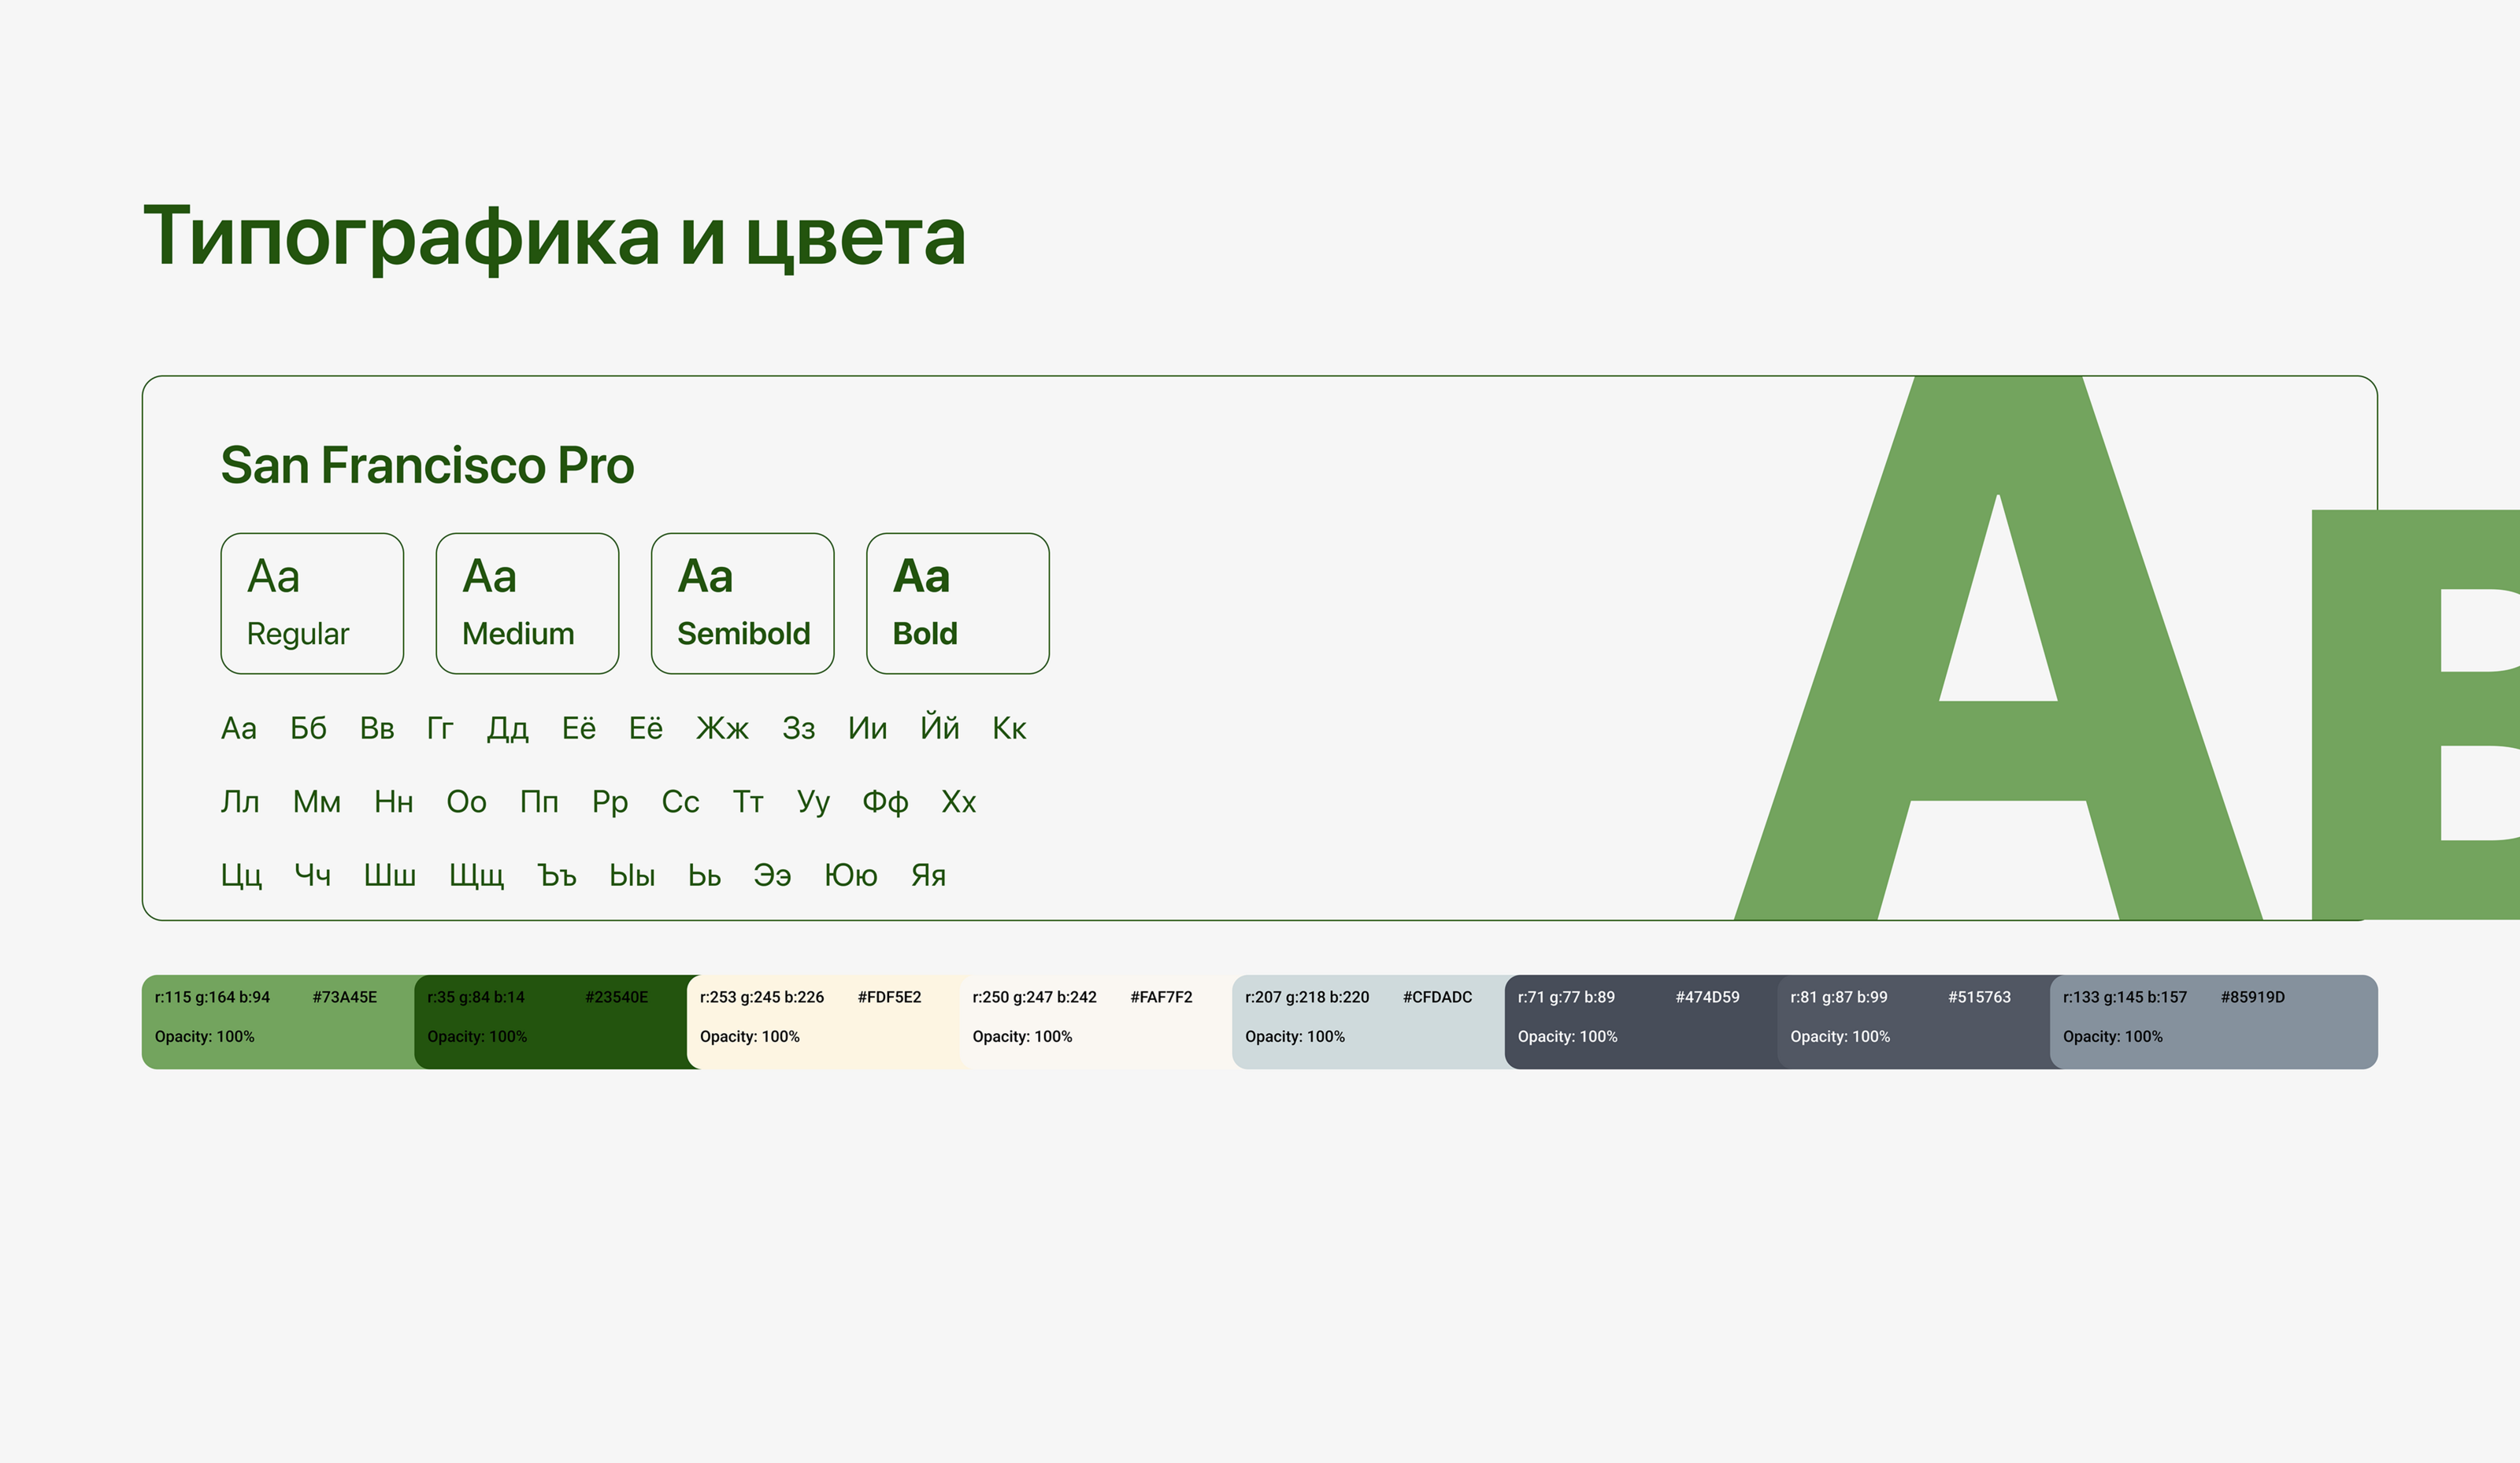Select the Фф letter pair
The width and height of the screenshot is (2520, 1463).
pyautogui.click(x=884, y=801)
